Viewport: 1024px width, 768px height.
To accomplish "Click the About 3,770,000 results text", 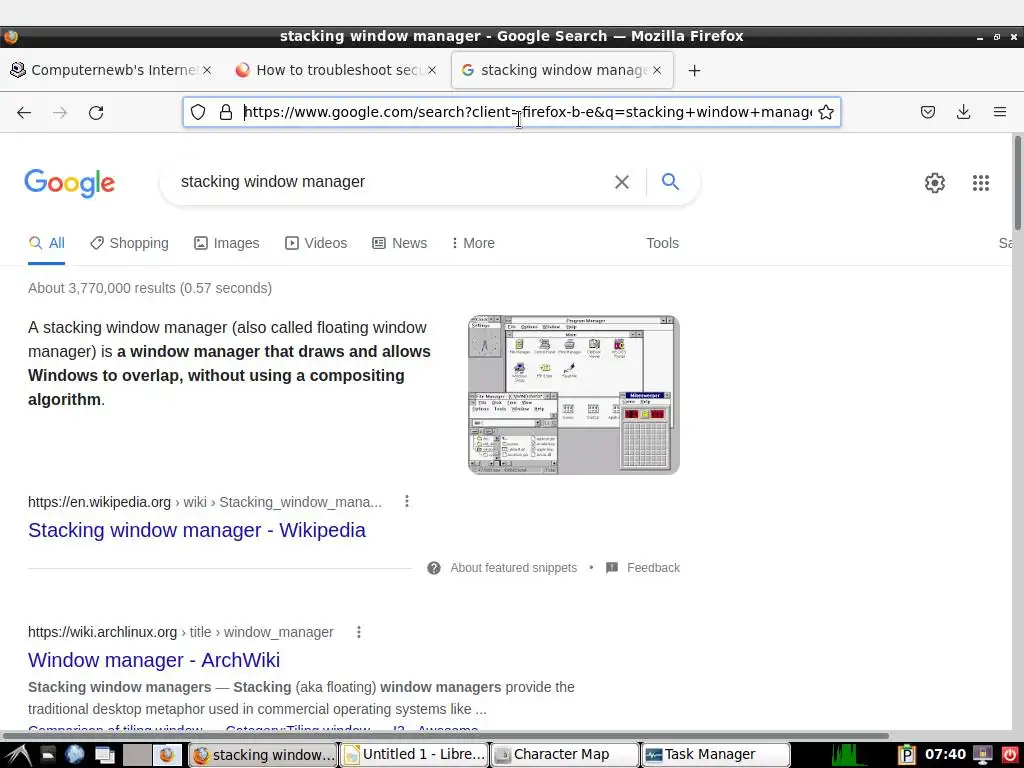I will coord(150,288).
